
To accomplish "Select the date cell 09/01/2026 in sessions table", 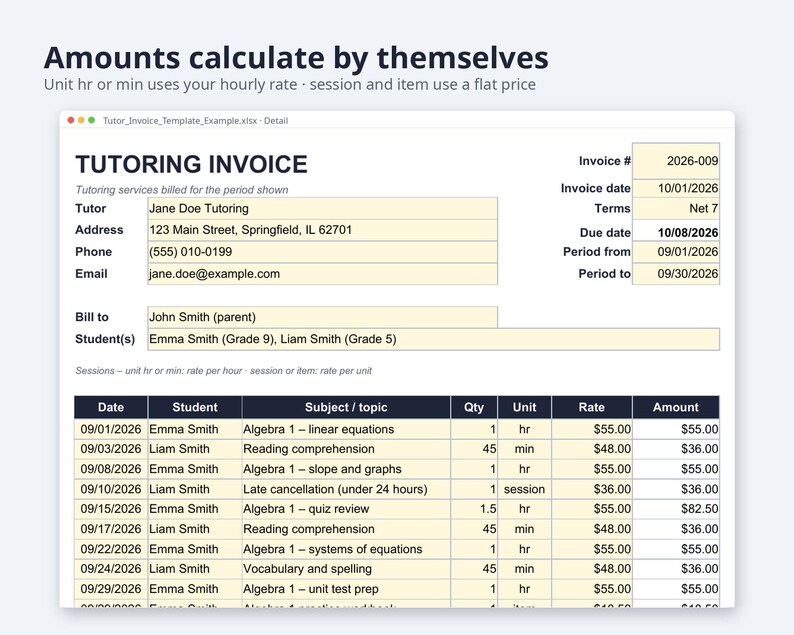I will pos(111,429).
